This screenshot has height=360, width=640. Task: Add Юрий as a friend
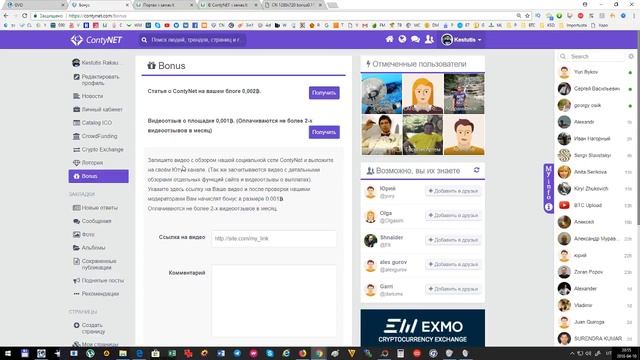[453, 191]
